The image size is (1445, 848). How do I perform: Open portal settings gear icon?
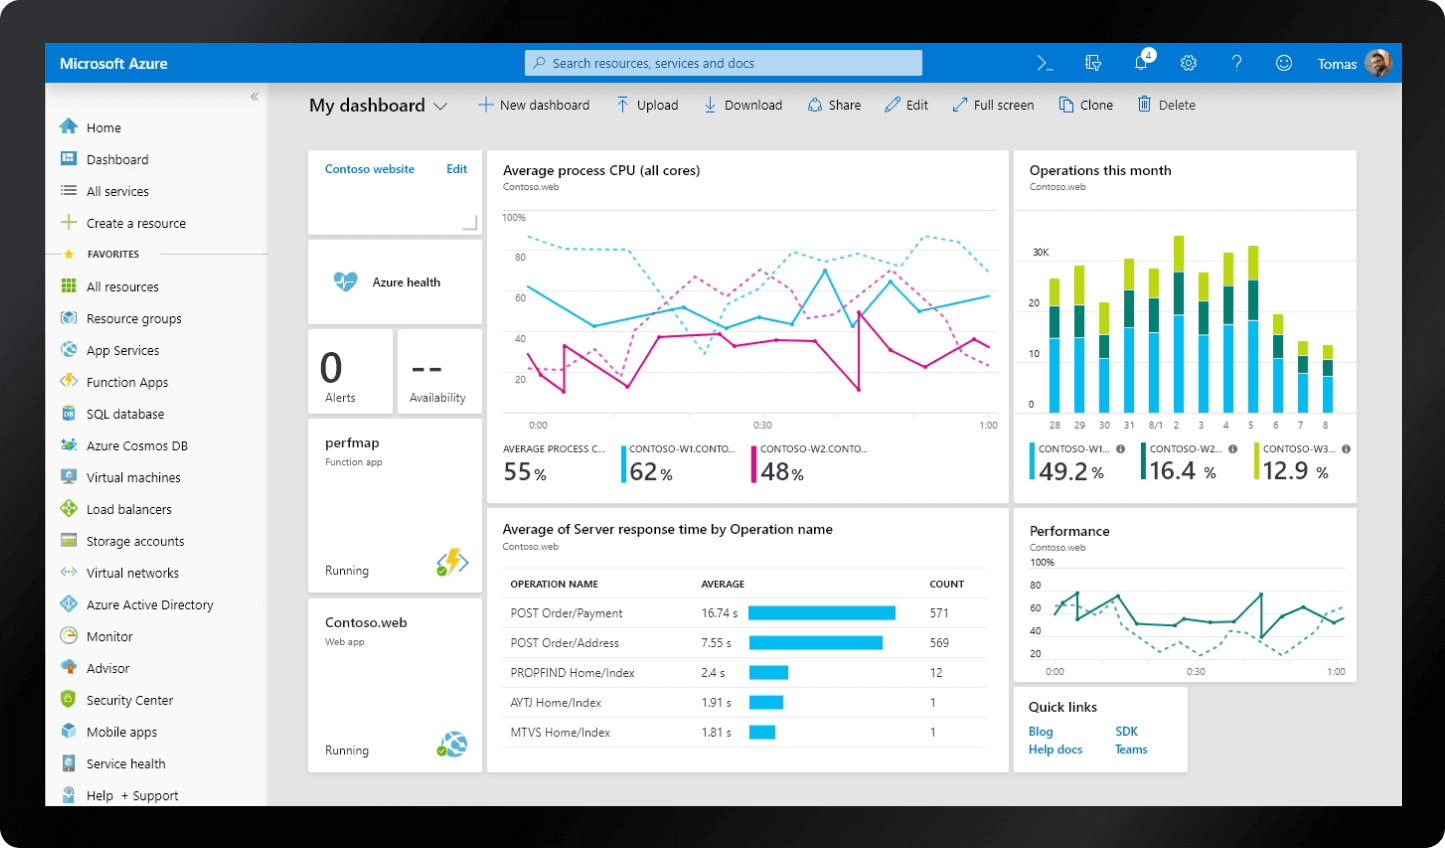(1188, 63)
